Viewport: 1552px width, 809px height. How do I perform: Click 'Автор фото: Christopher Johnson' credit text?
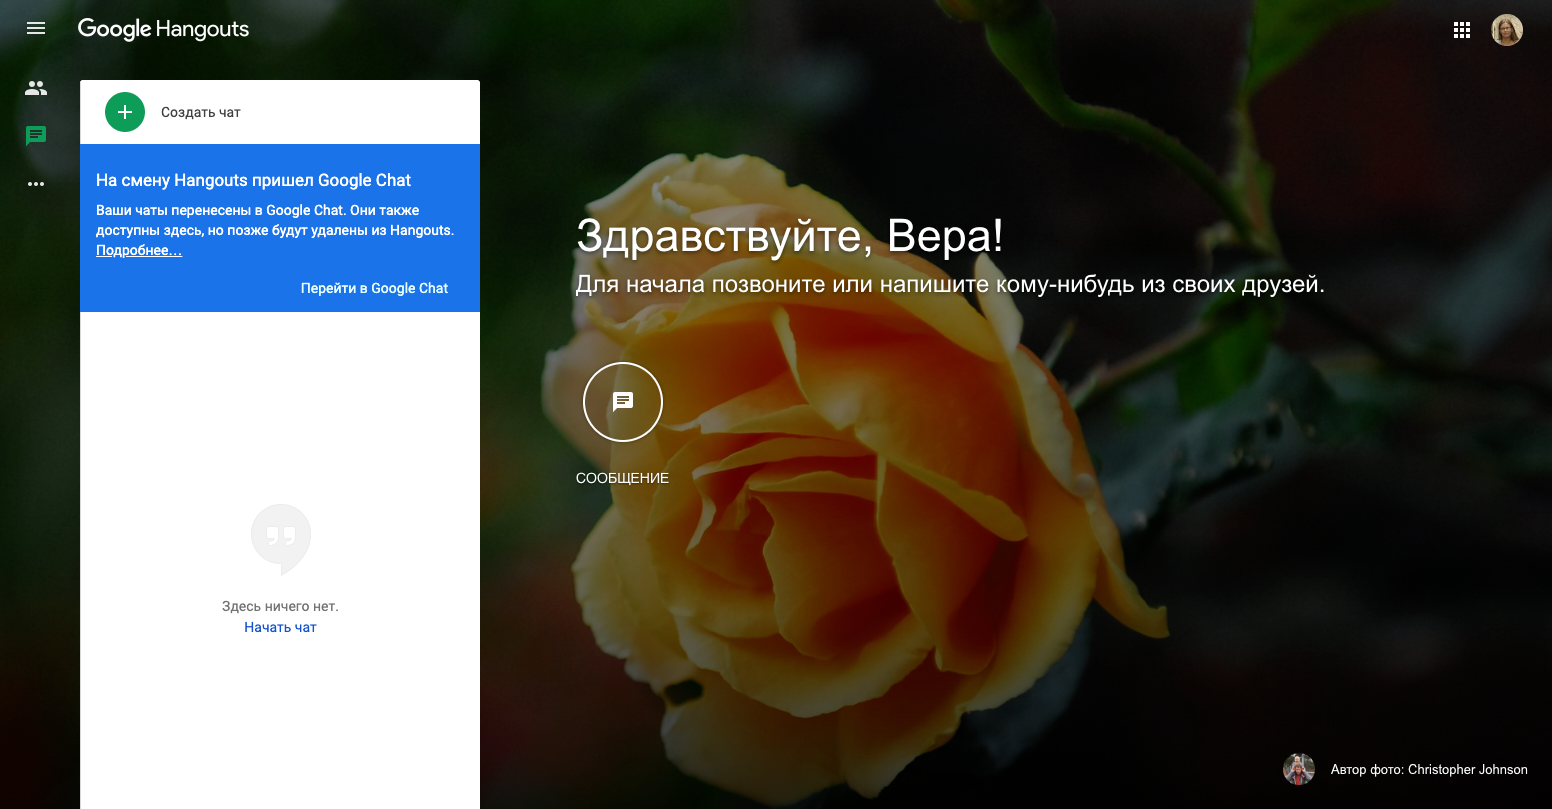pos(1429,770)
